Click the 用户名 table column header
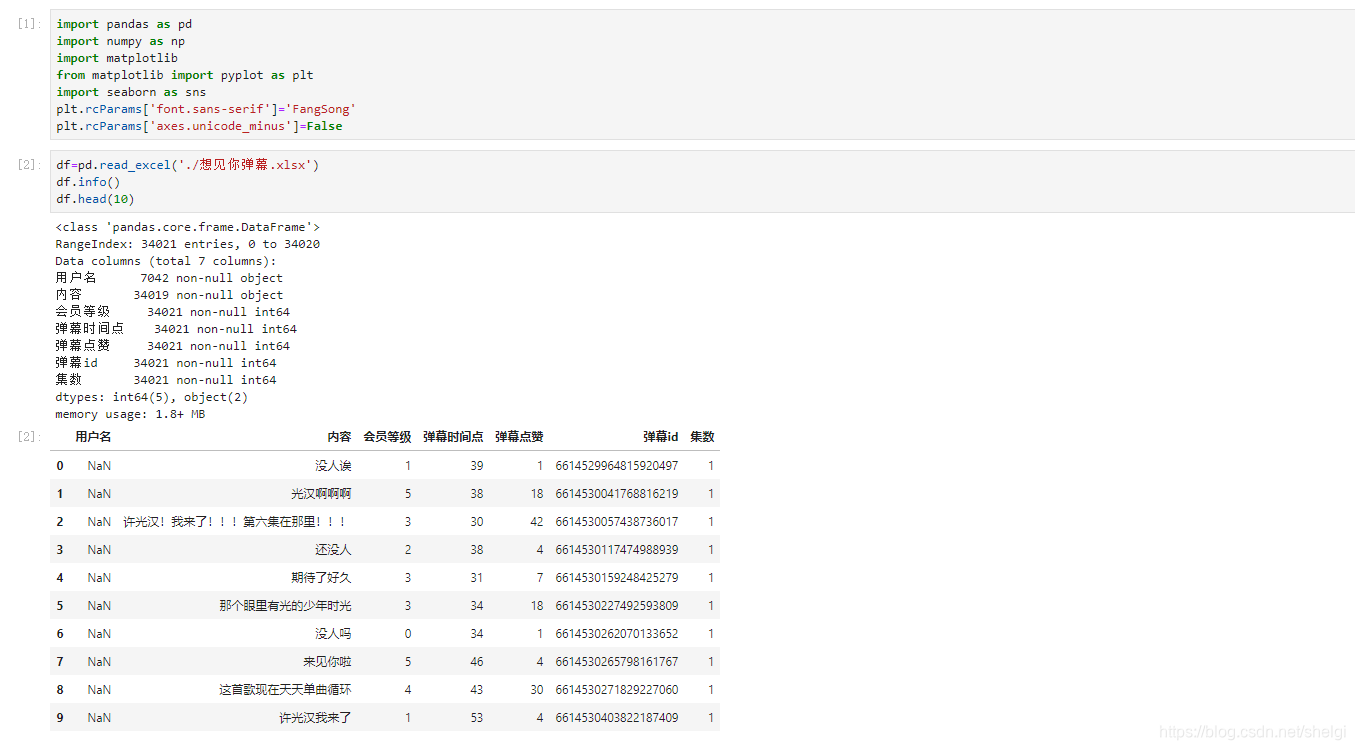This screenshot has height=750, width=1355. 93,437
